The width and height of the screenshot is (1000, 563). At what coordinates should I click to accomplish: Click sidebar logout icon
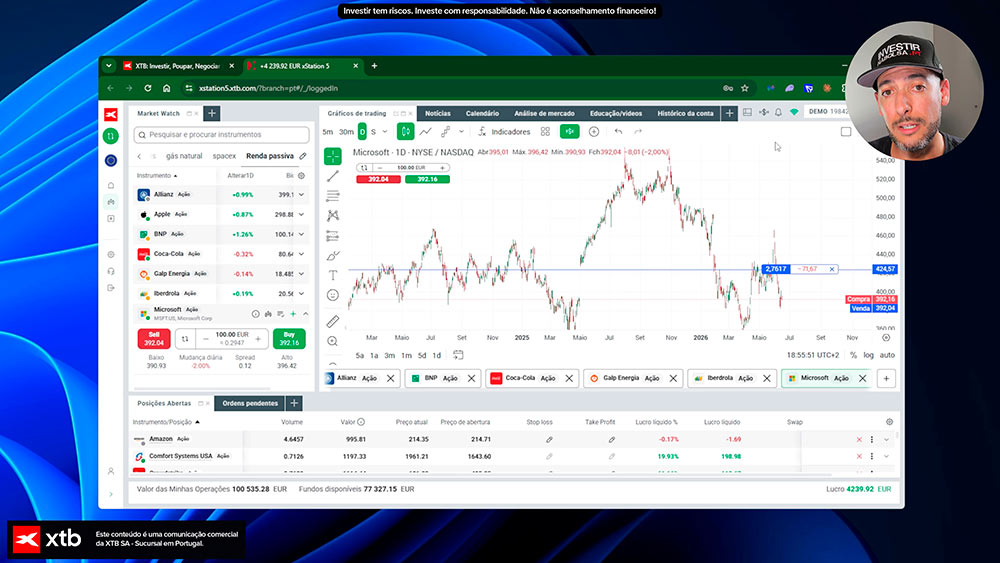coord(111,288)
